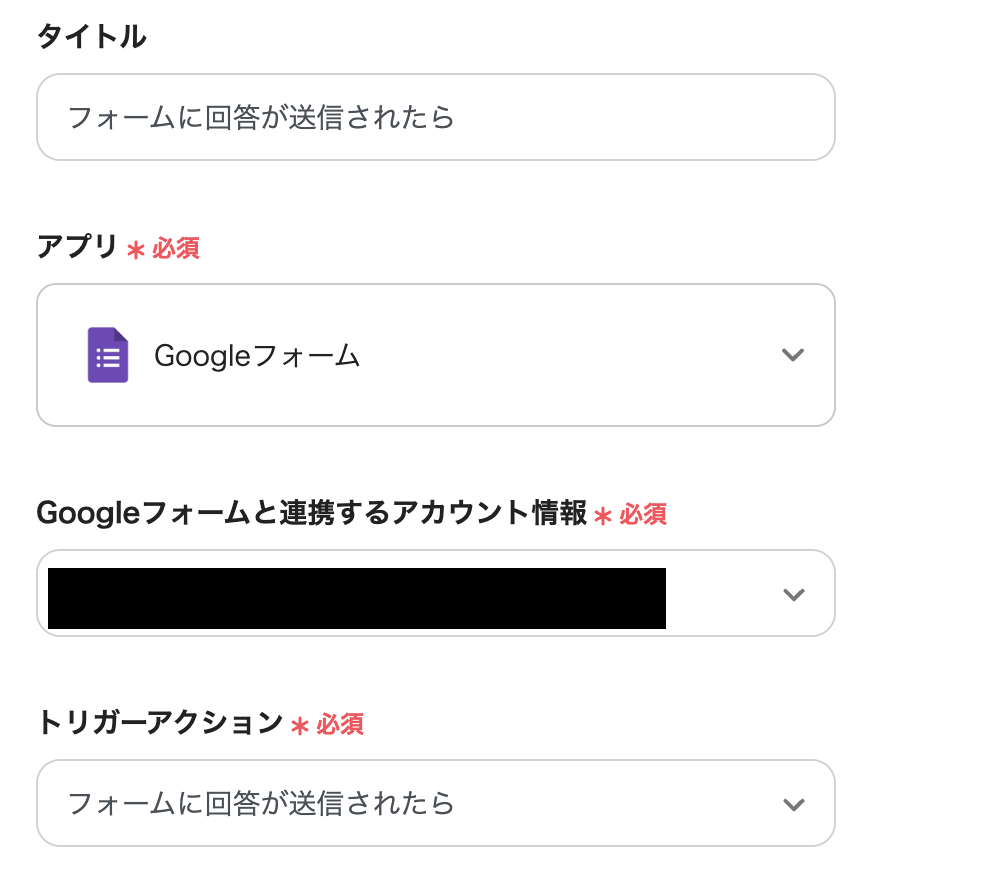Click the 必須 tag beside トリガーアクション
The image size is (982, 888).
pos(340,724)
